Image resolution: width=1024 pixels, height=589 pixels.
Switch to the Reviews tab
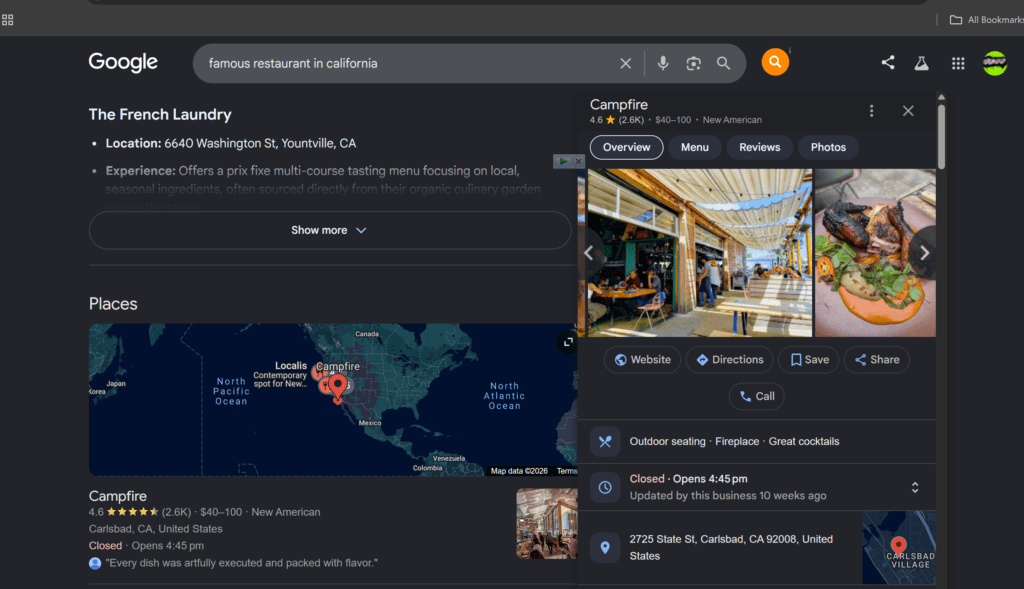point(760,148)
